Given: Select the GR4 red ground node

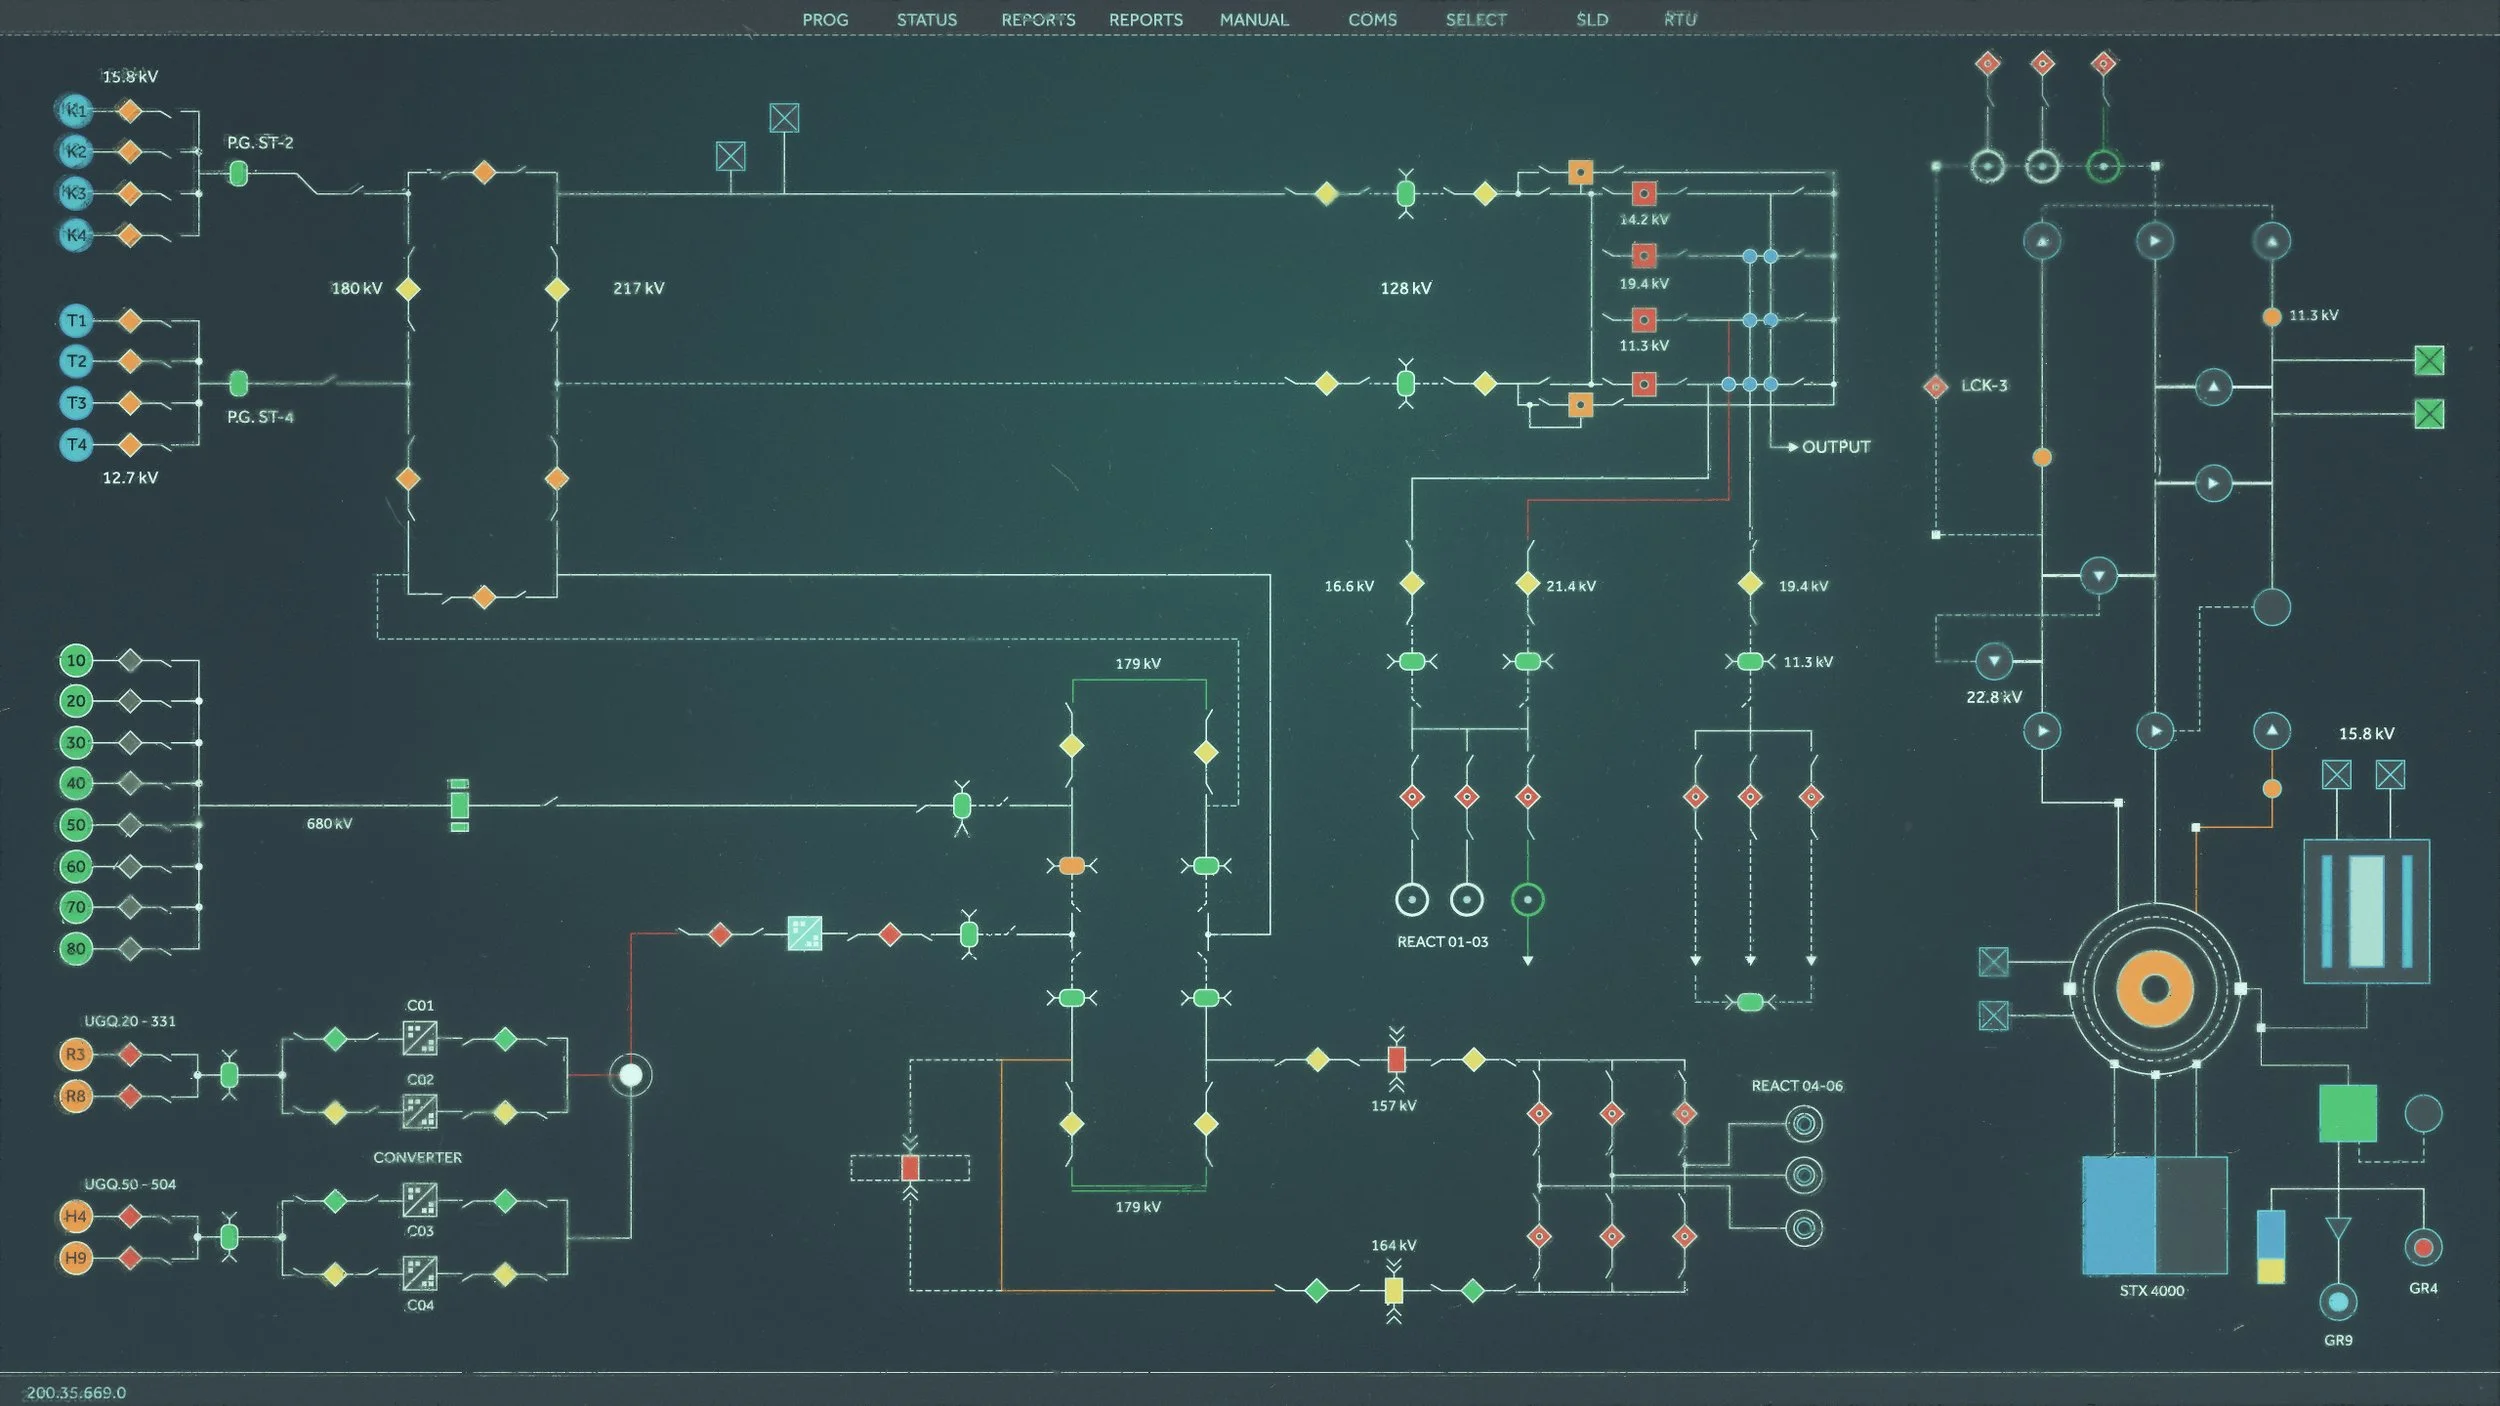Looking at the screenshot, I should coord(2423,1247).
